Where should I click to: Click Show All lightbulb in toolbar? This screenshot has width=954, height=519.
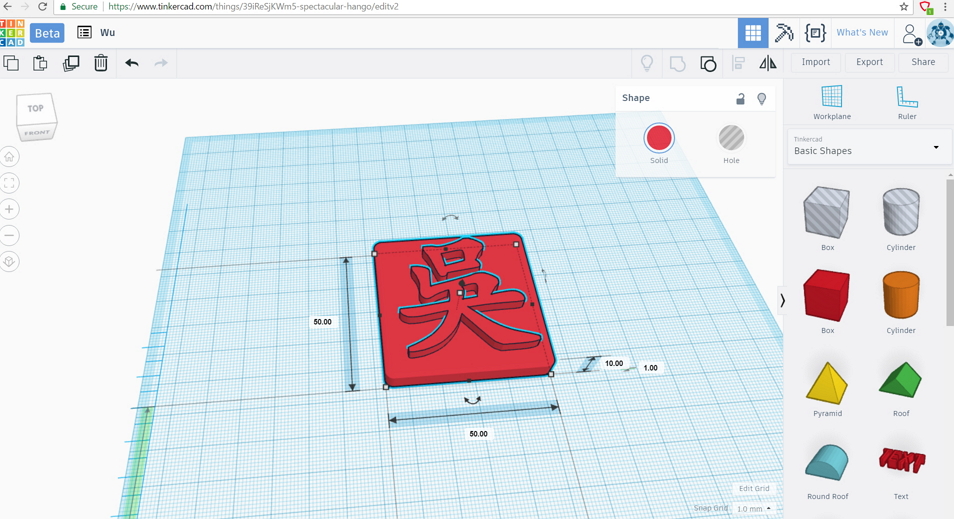[x=647, y=63]
